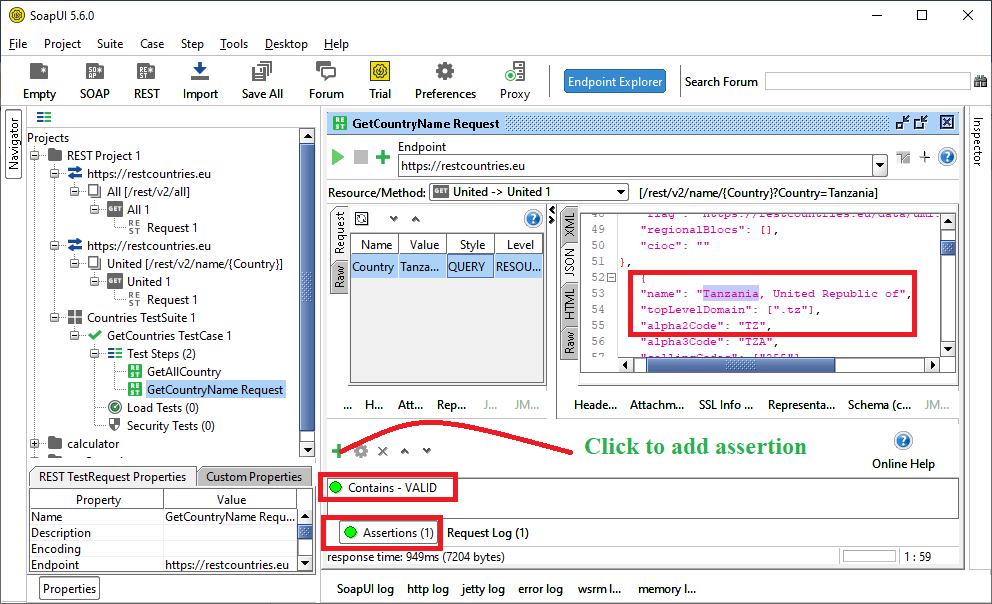This screenshot has height=604, width=992.
Task: Click the Properties button at bottom left
Action: [x=70, y=589]
